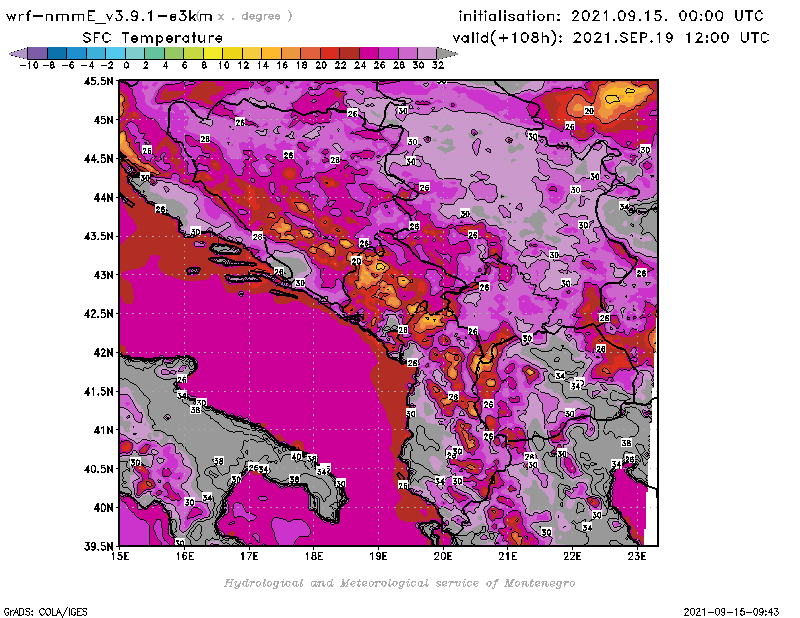800x618 pixels.
Task: Click the 40.5N latitude axis label
Action: pyautogui.click(x=99, y=469)
